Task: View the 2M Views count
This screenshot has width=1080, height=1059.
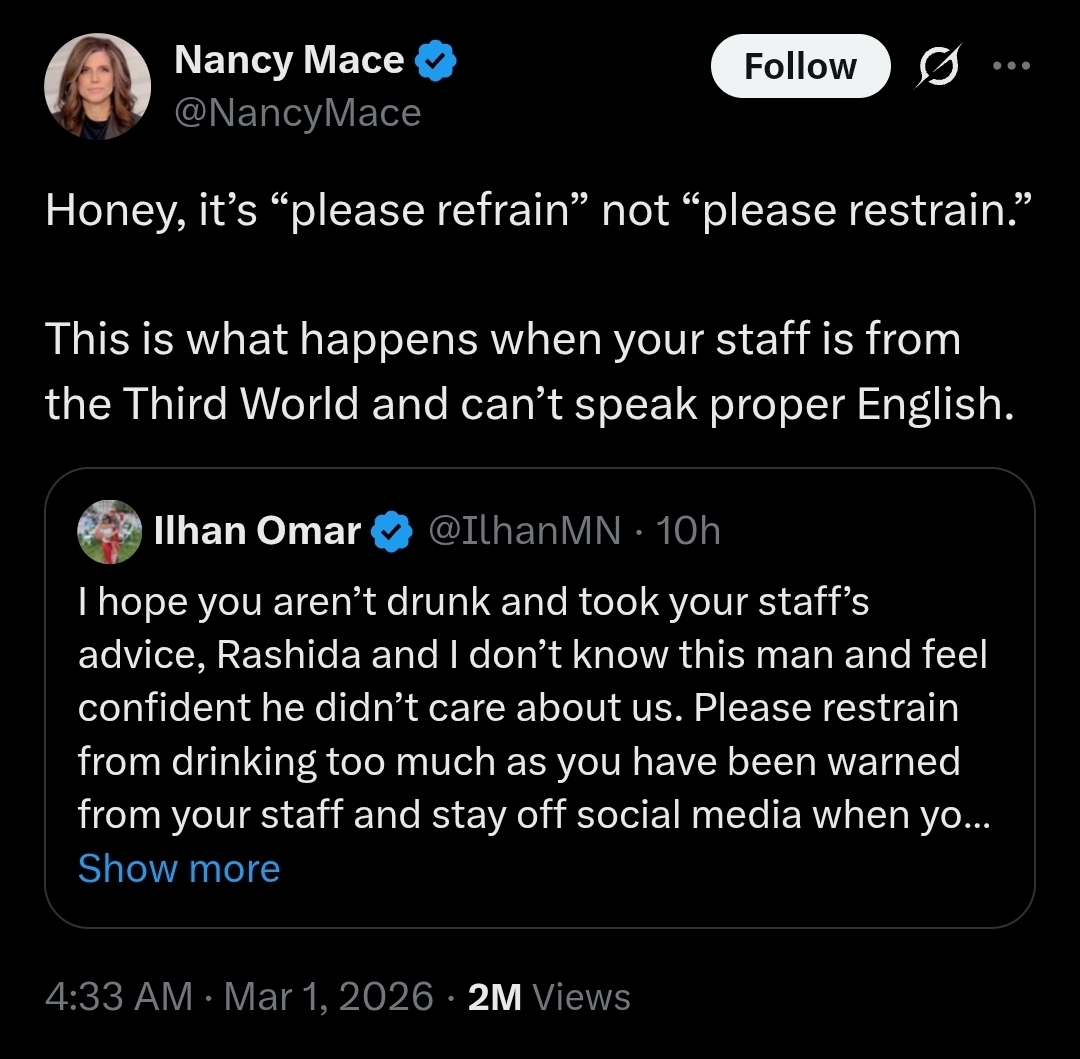Action: (x=549, y=997)
